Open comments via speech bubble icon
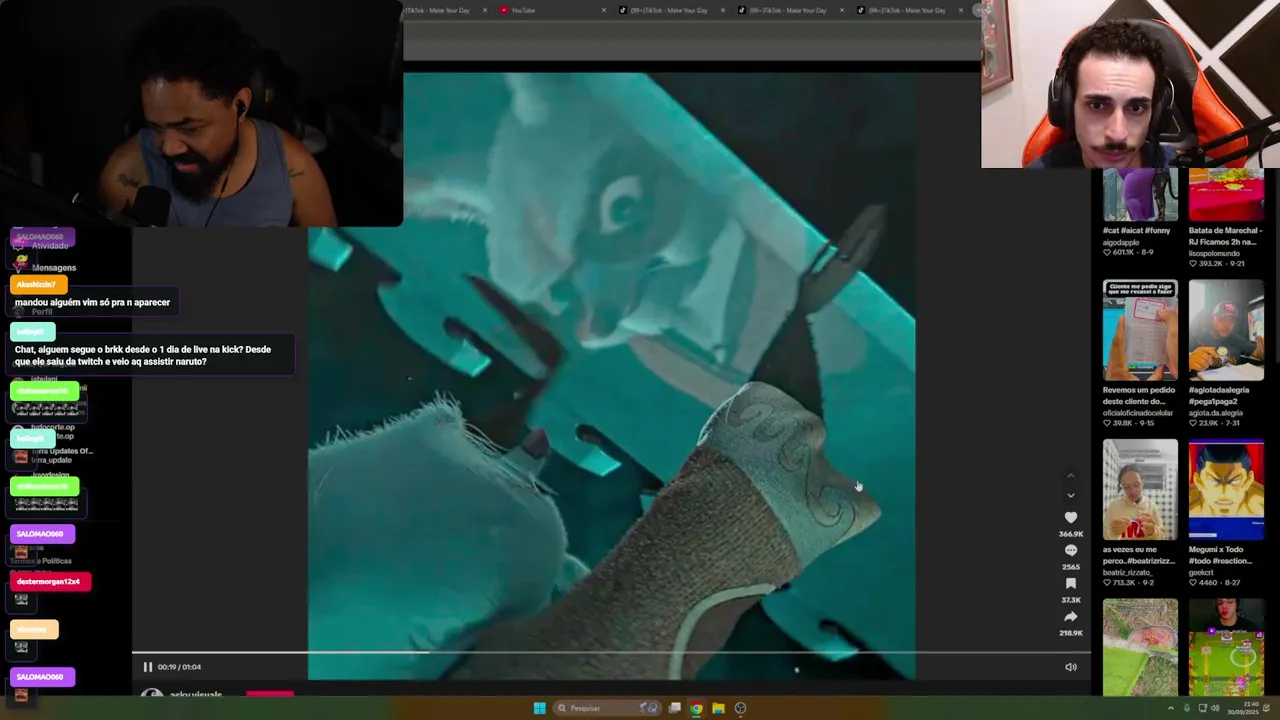 click(x=1070, y=551)
